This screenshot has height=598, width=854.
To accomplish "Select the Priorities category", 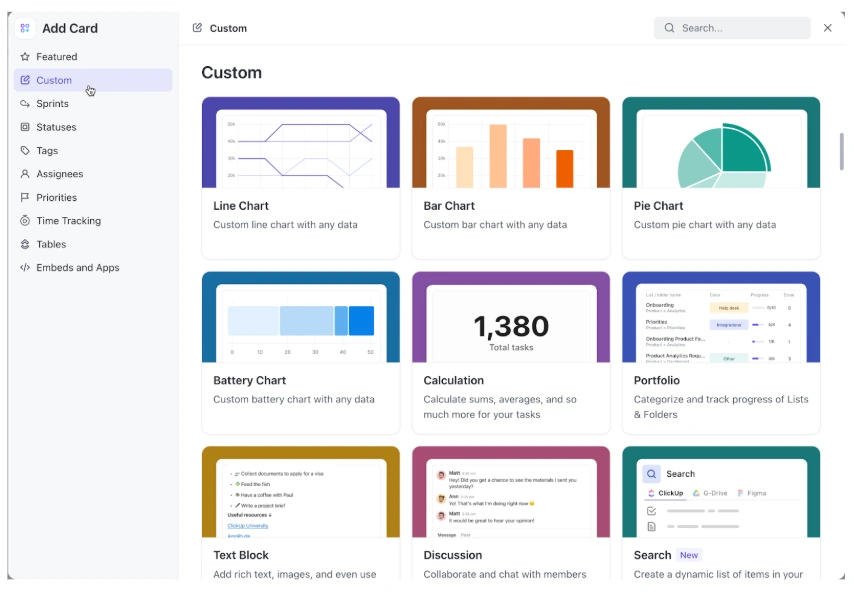I will coord(93,197).
